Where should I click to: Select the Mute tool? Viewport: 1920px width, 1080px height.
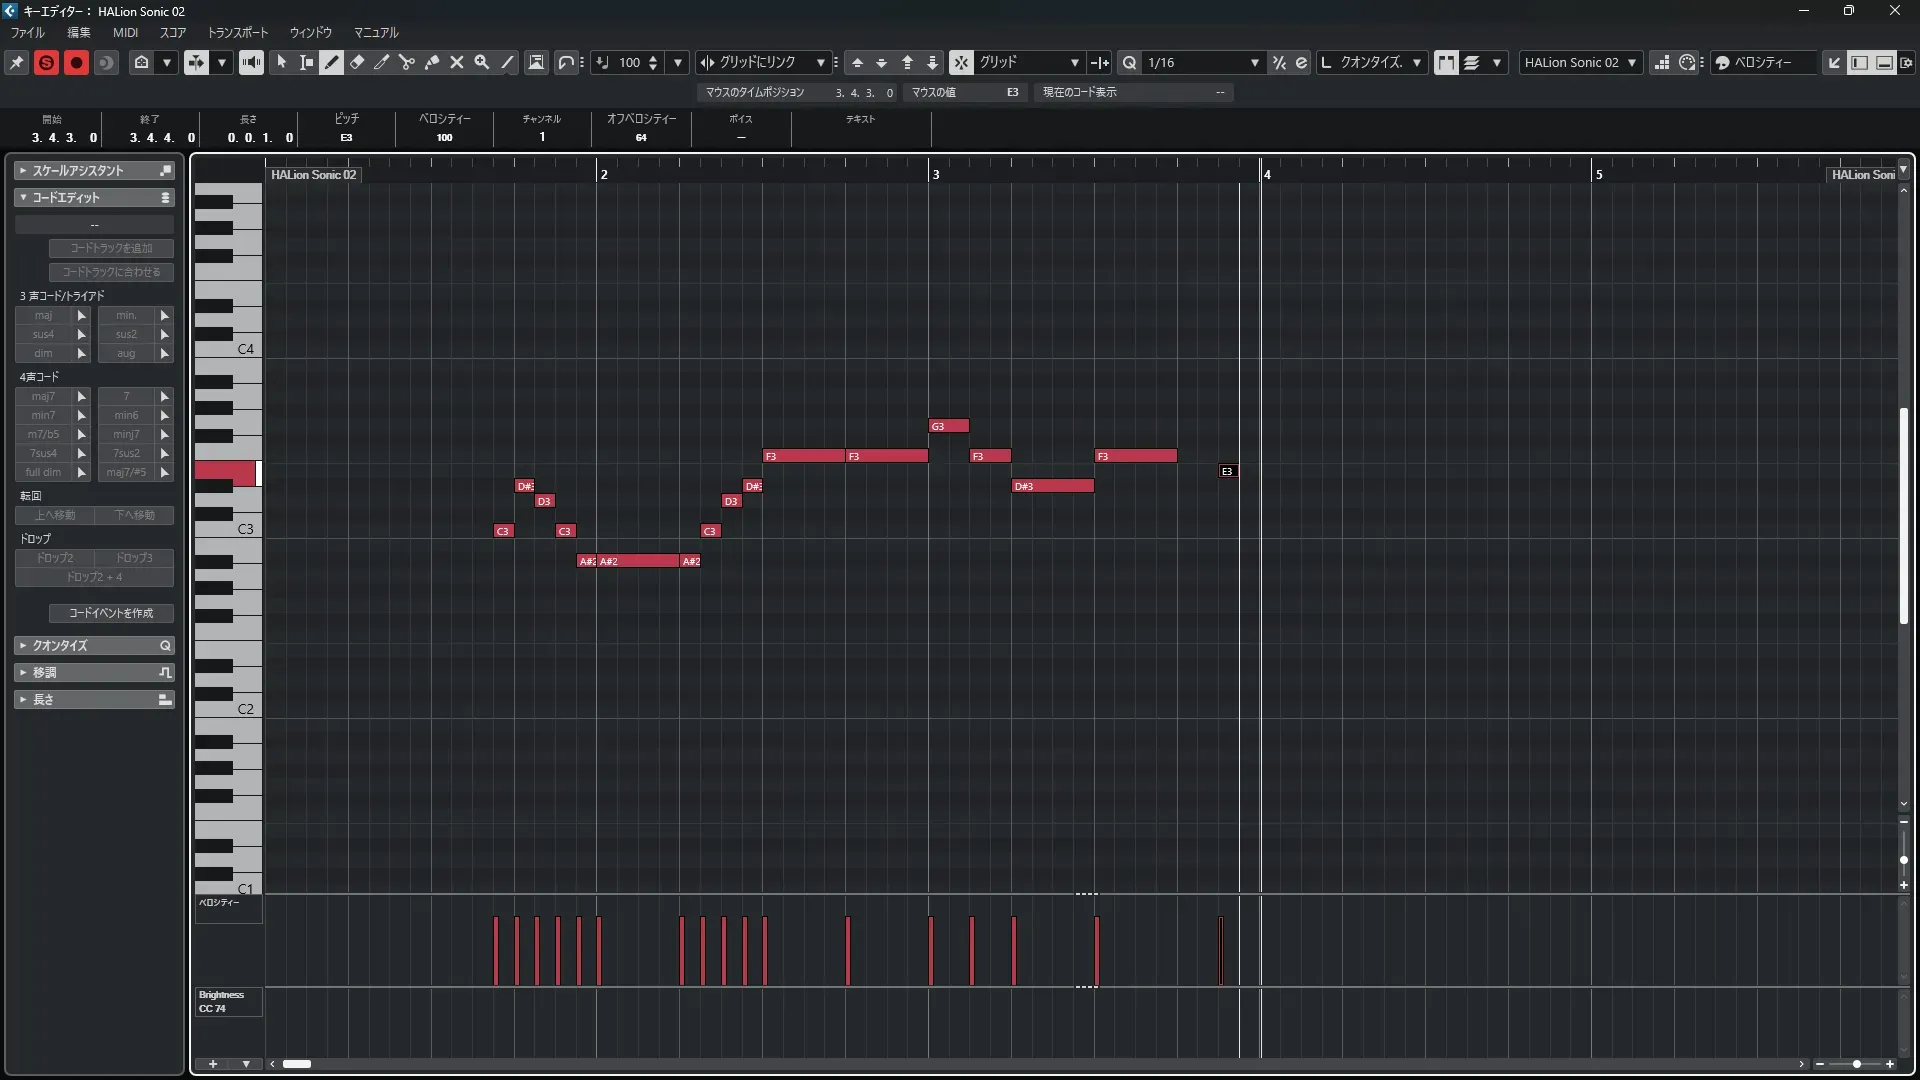pos(457,62)
